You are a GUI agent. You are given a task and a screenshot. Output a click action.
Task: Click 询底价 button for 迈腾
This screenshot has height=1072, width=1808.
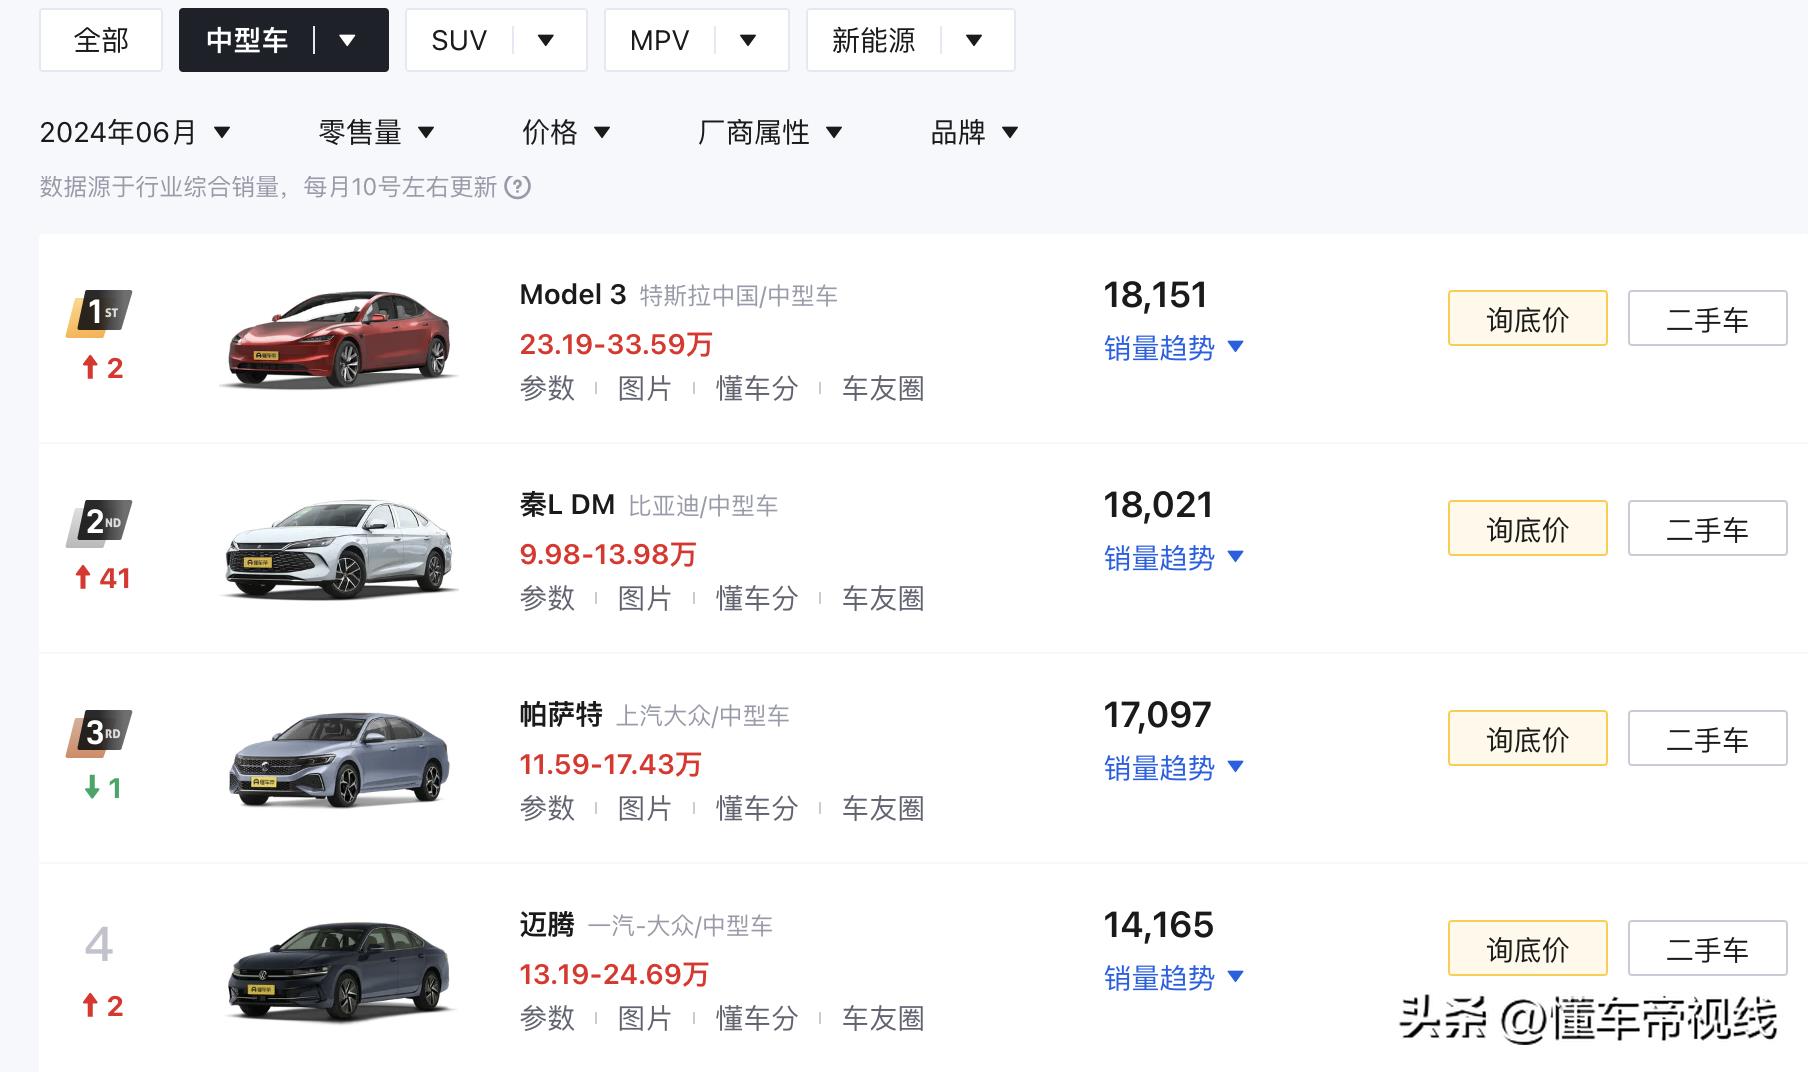click(1528, 949)
